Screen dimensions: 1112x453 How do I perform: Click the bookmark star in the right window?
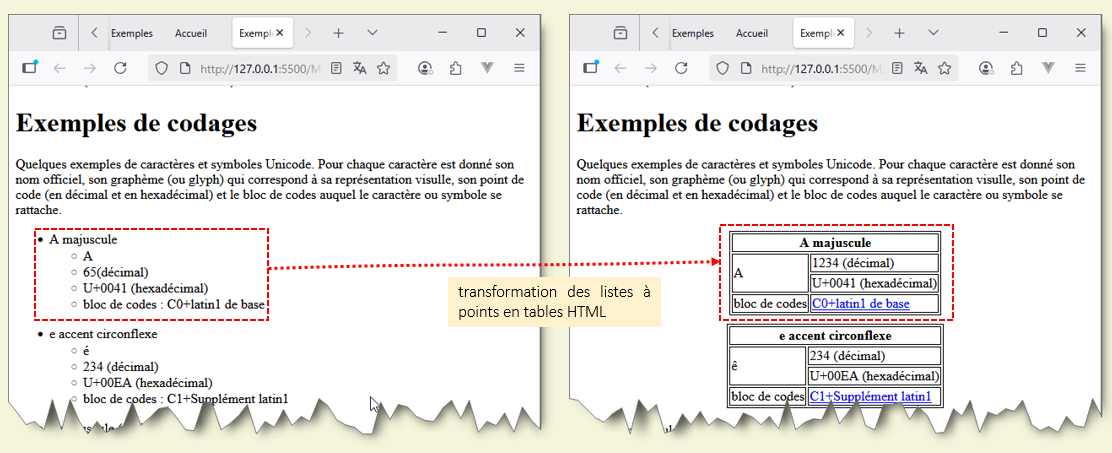(x=944, y=69)
